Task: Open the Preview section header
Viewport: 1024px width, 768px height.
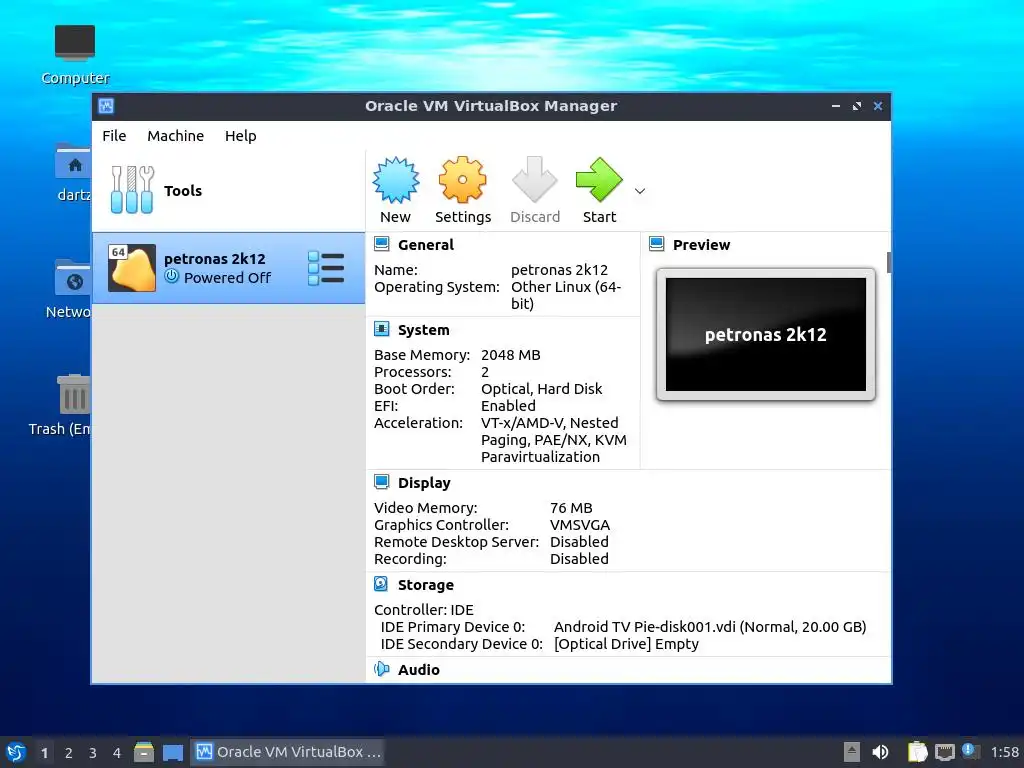Action: (701, 245)
